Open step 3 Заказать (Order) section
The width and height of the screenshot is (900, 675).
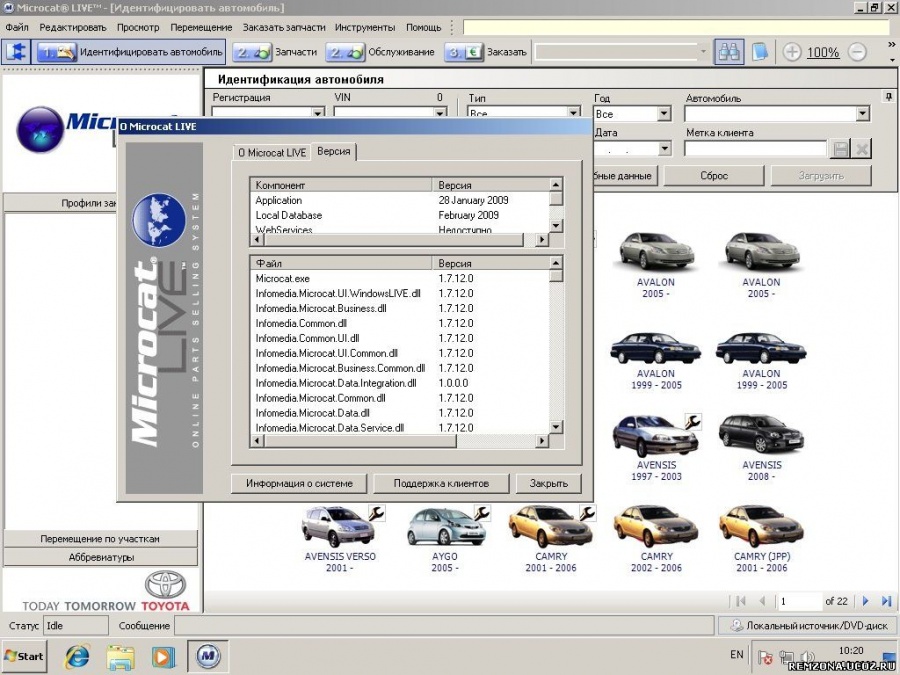(x=487, y=52)
